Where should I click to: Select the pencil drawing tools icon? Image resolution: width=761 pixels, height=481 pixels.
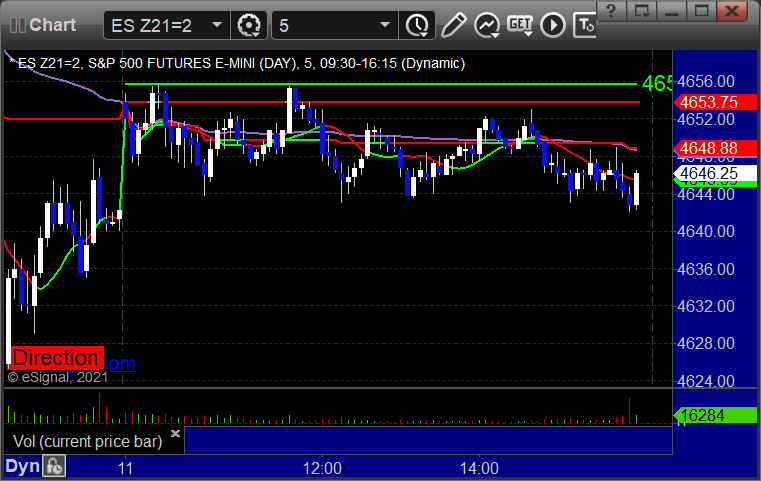click(453, 25)
